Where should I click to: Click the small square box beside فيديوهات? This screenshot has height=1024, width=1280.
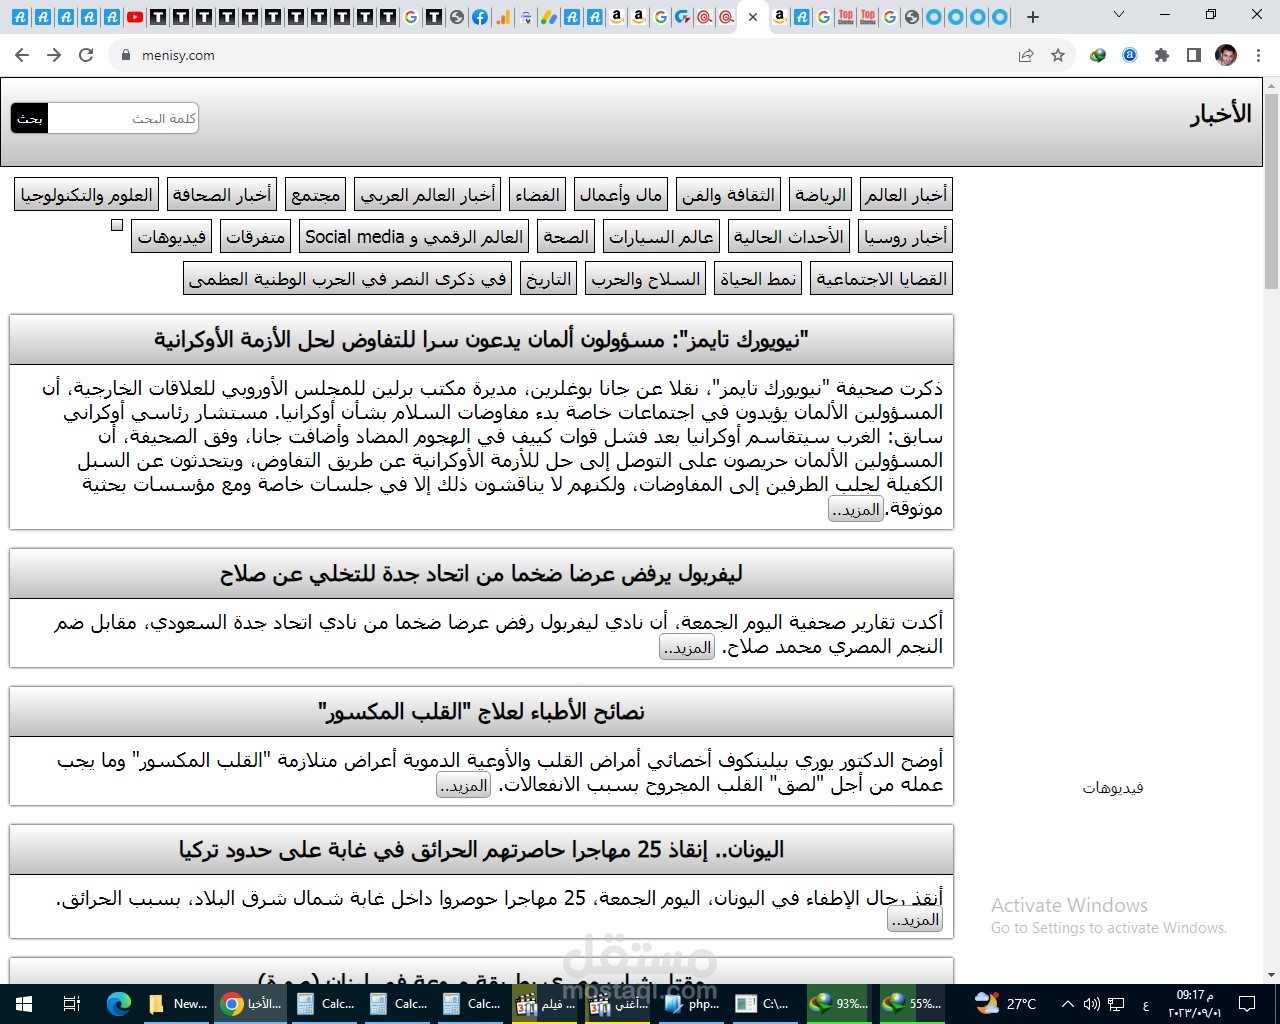pyautogui.click(x=117, y=225)
